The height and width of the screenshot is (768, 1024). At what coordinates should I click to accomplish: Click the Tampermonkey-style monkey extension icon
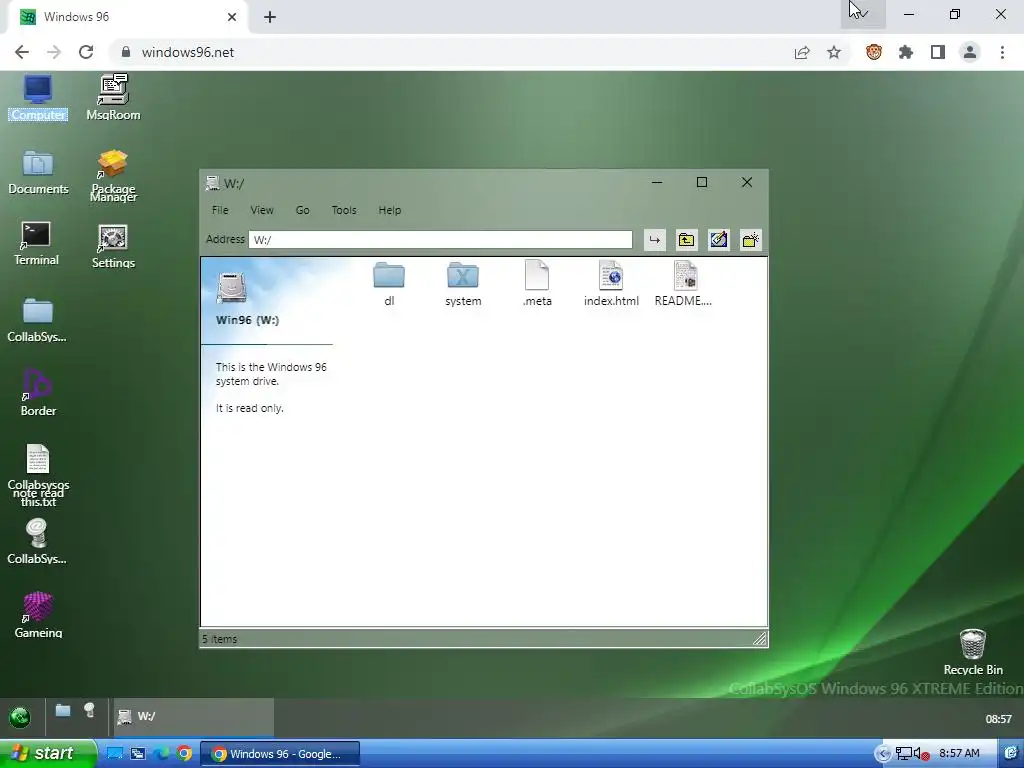pyautogui.click(x=874, y=52)
